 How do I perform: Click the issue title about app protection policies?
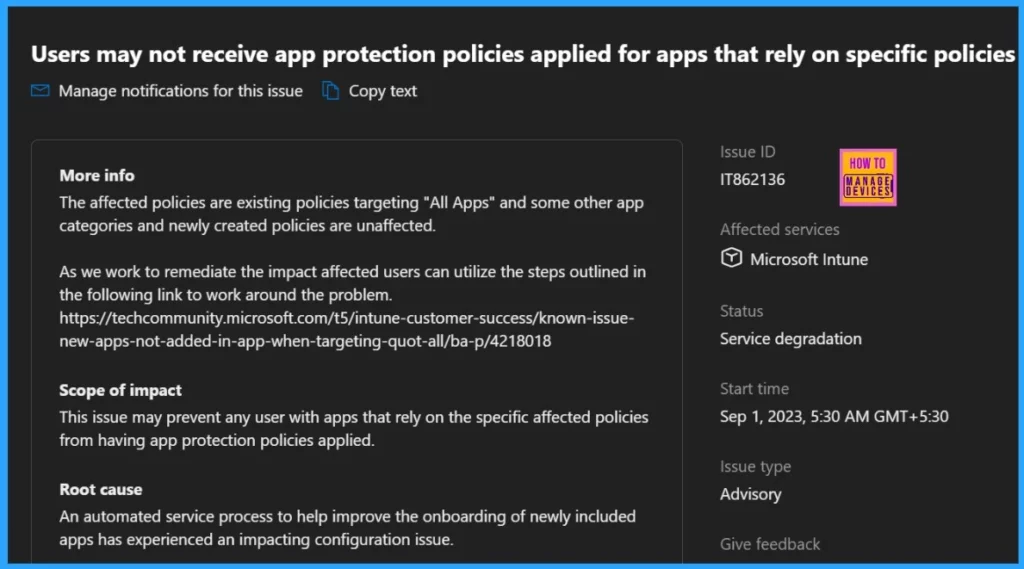(x=523, y=54)
